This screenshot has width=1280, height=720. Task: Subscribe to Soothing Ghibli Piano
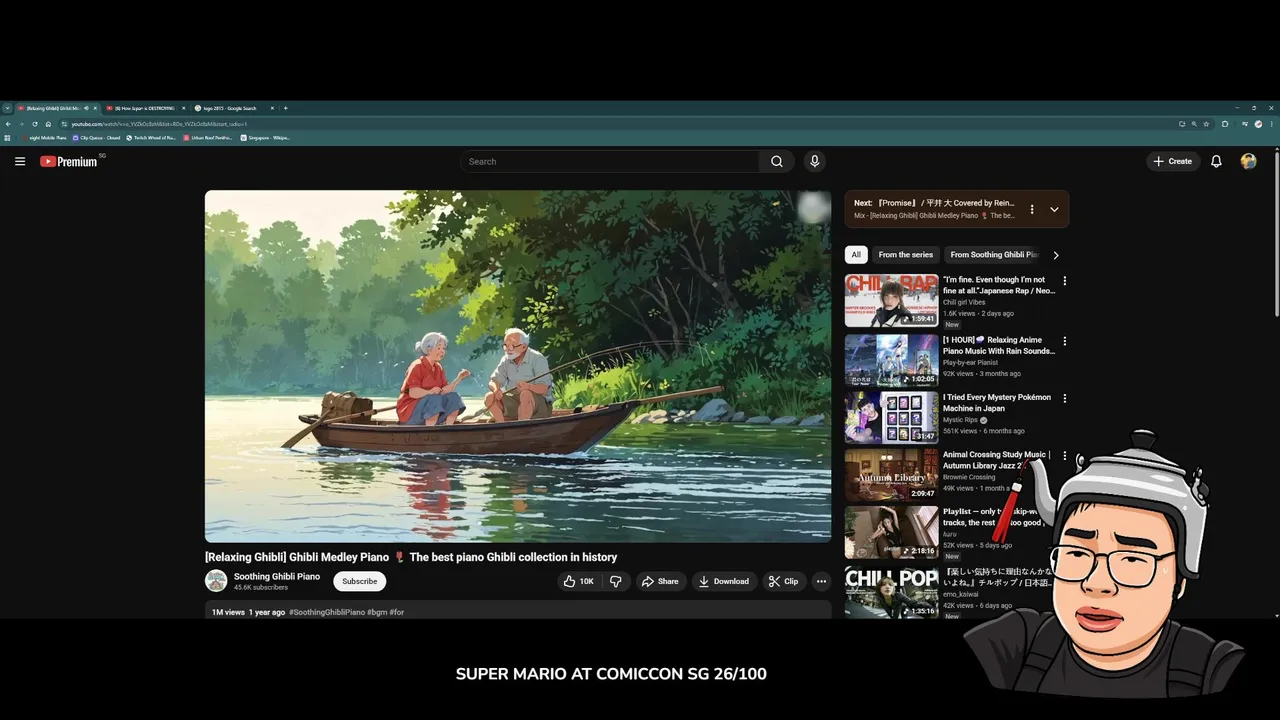point(360,581)
